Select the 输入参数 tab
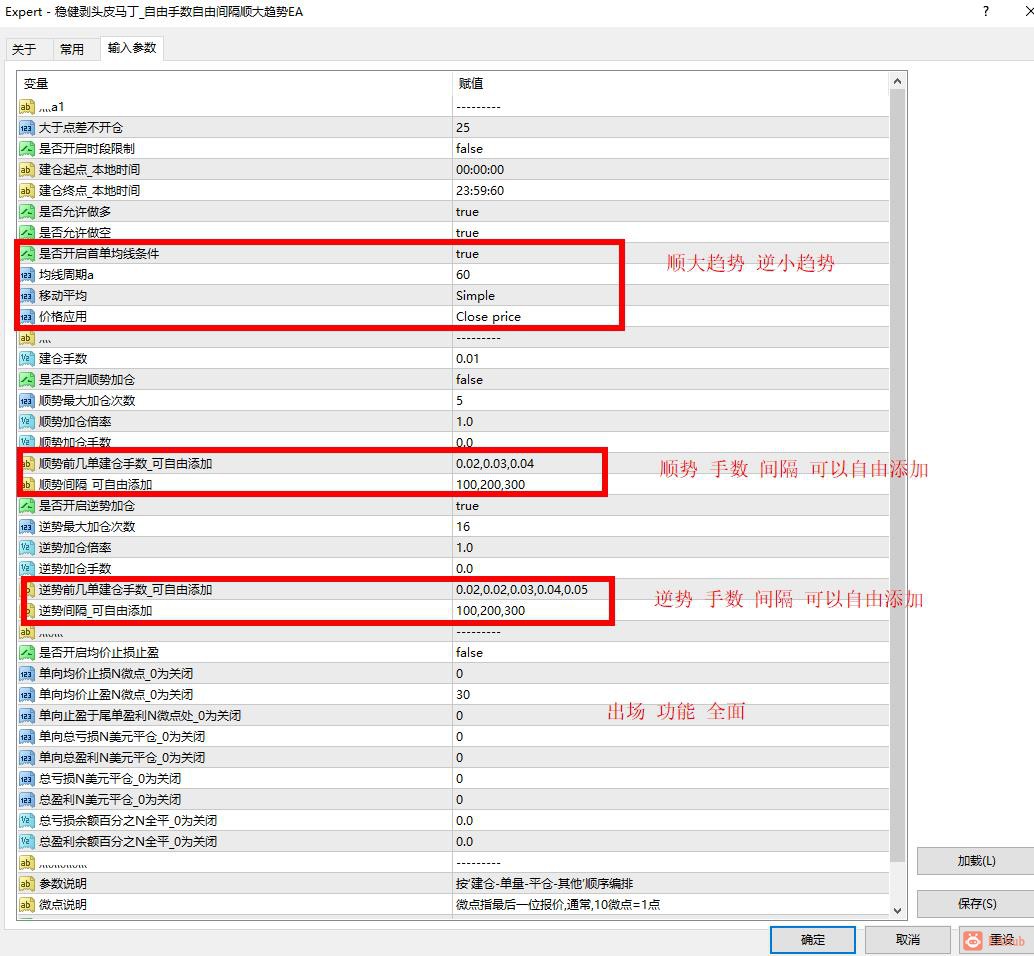The height and width of the screenshot is (956, 1034). (132, 48)
